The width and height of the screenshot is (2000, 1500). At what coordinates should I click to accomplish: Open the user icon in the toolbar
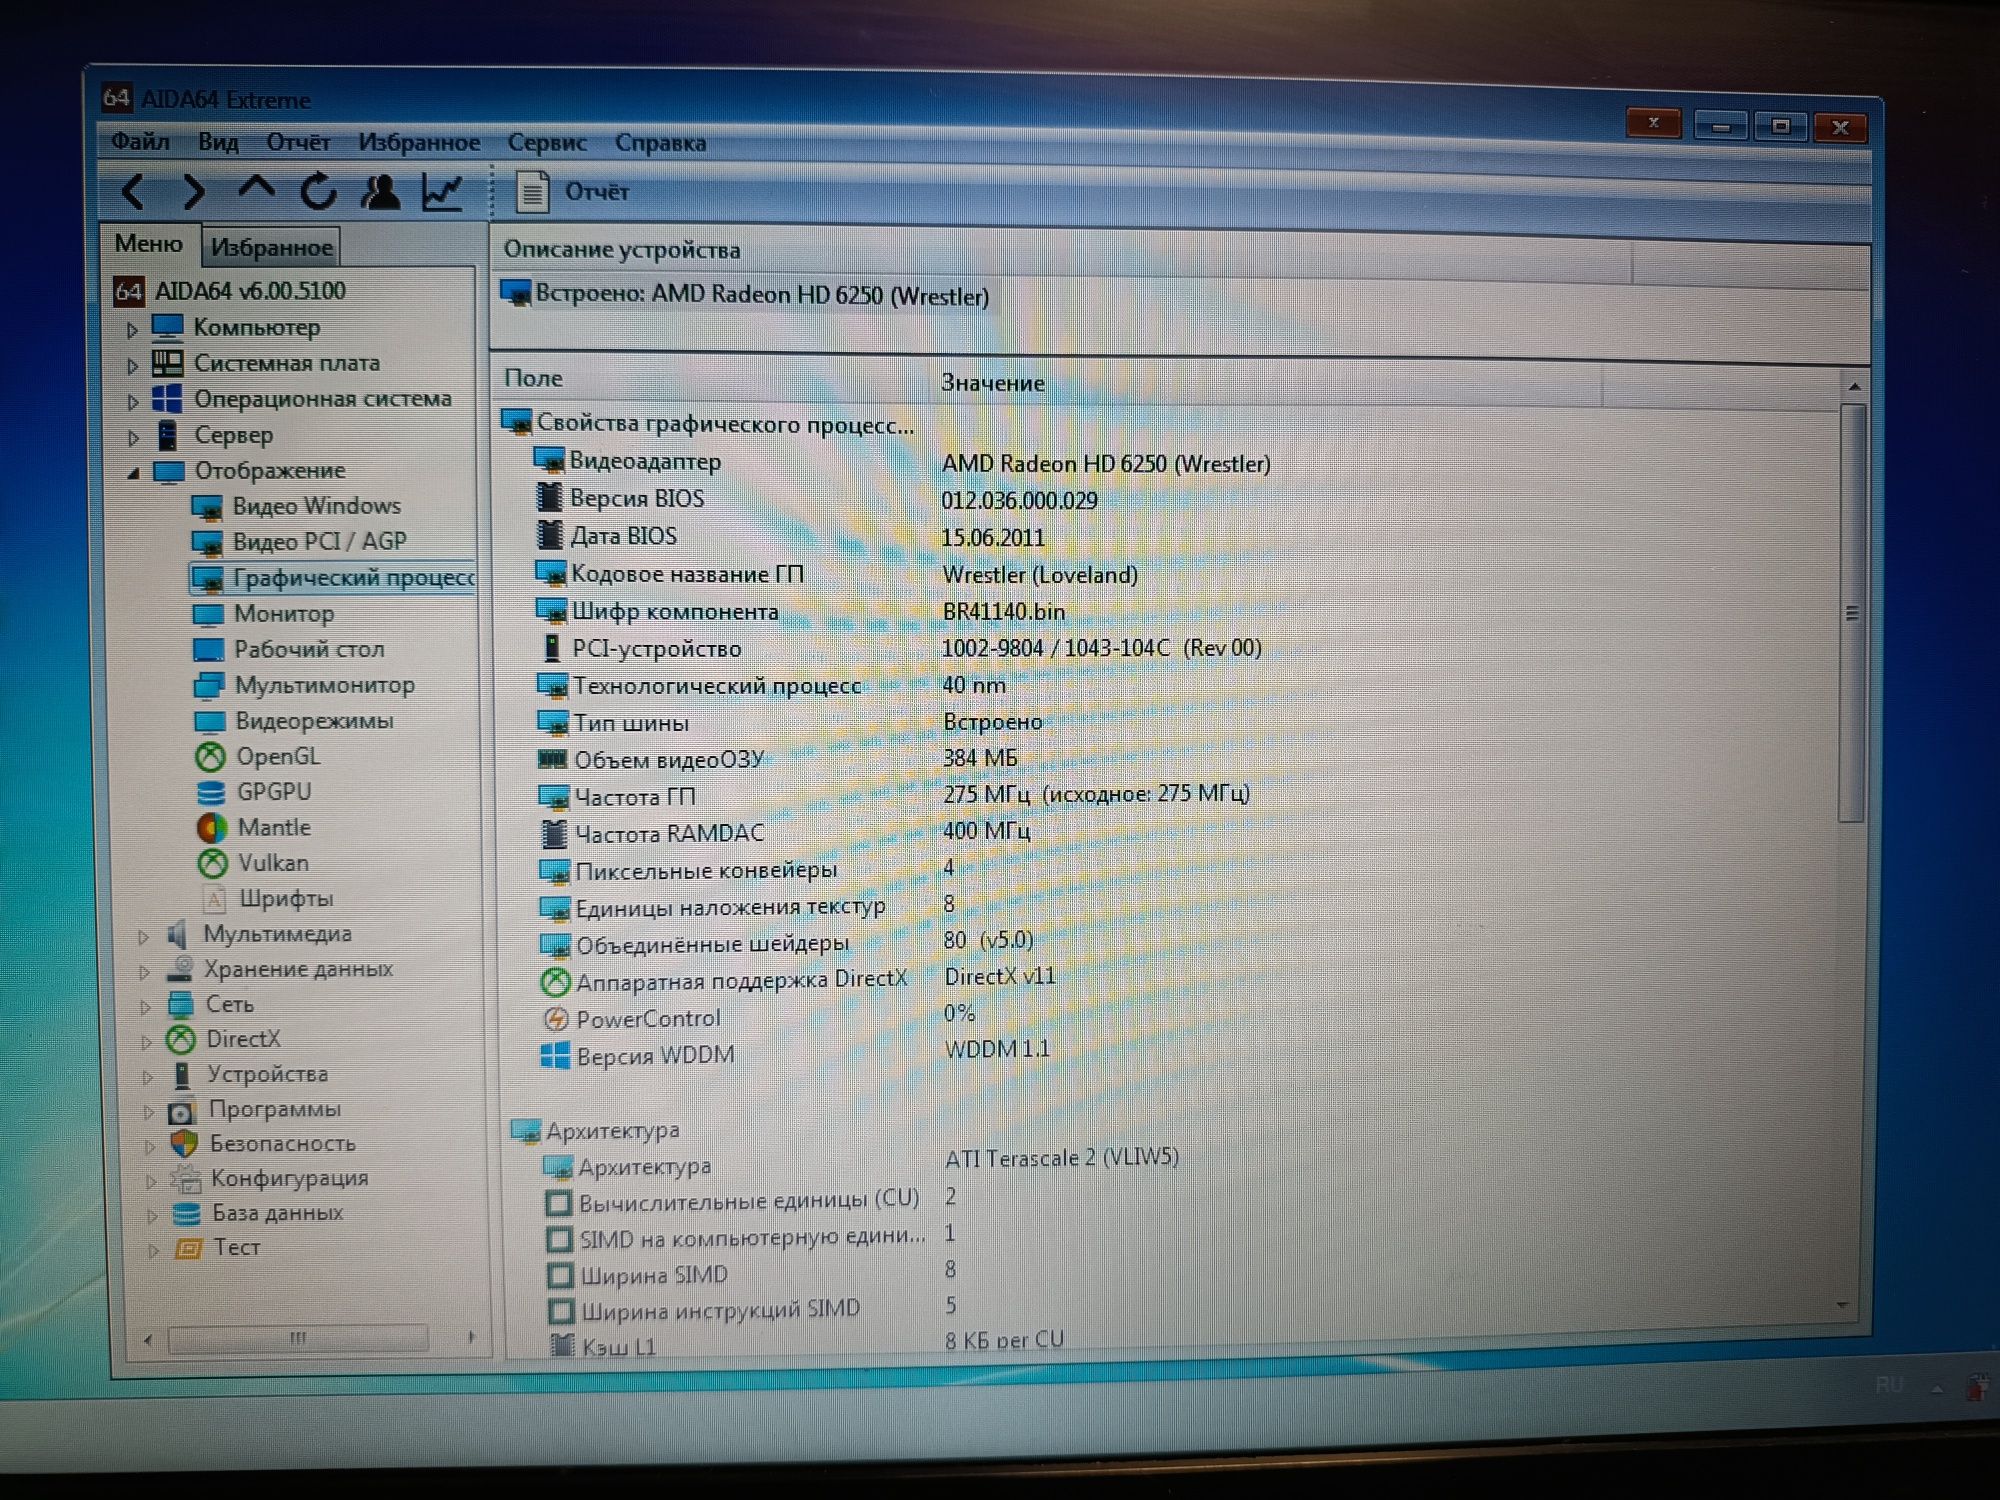(380, 191)
